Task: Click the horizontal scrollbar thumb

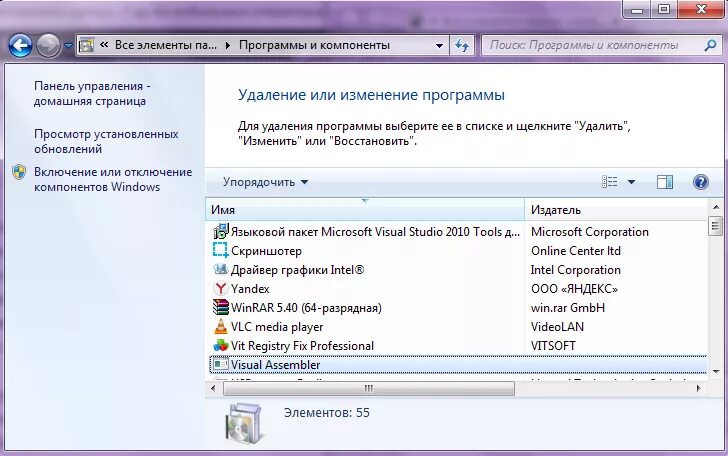Action: [x=369, y=388]
